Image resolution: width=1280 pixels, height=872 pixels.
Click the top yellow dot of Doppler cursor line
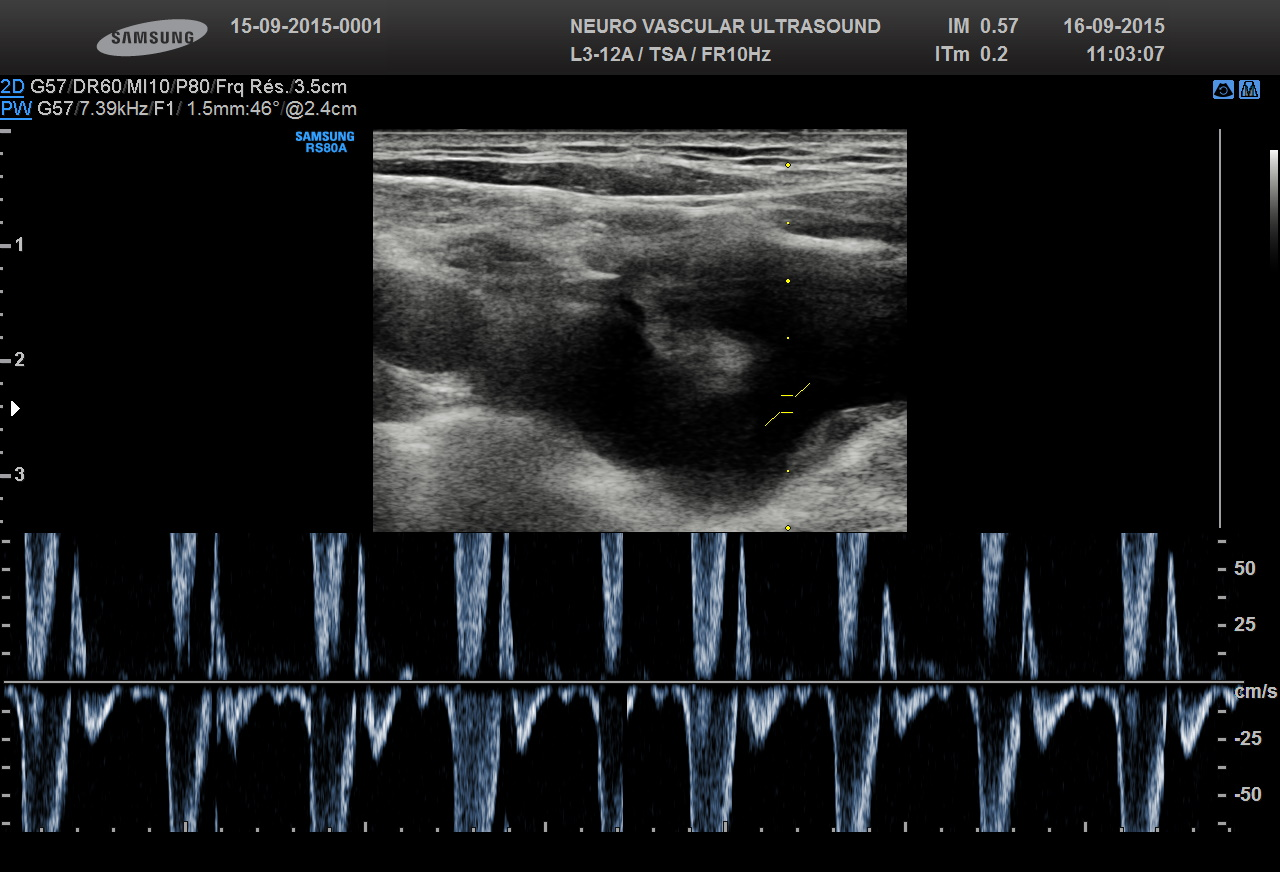pyautogui.click(x=788, y=164)
